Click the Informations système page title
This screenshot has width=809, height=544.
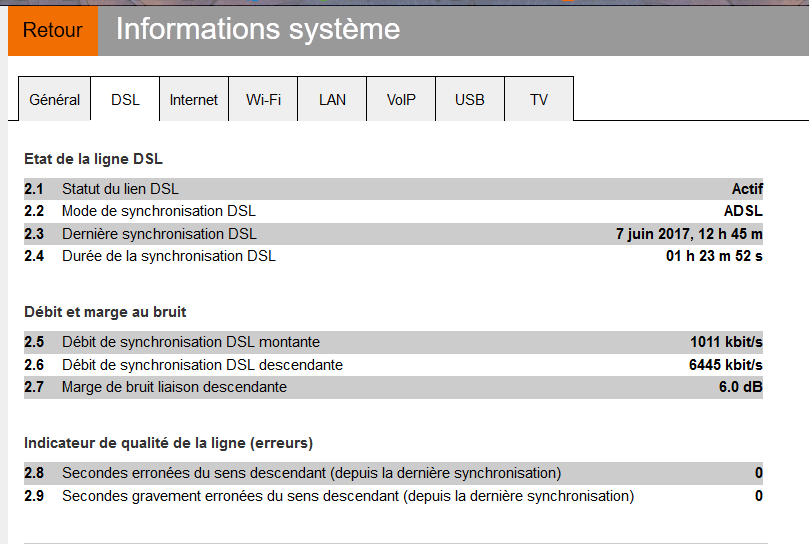pyautogui.click(x=258, y=30)
